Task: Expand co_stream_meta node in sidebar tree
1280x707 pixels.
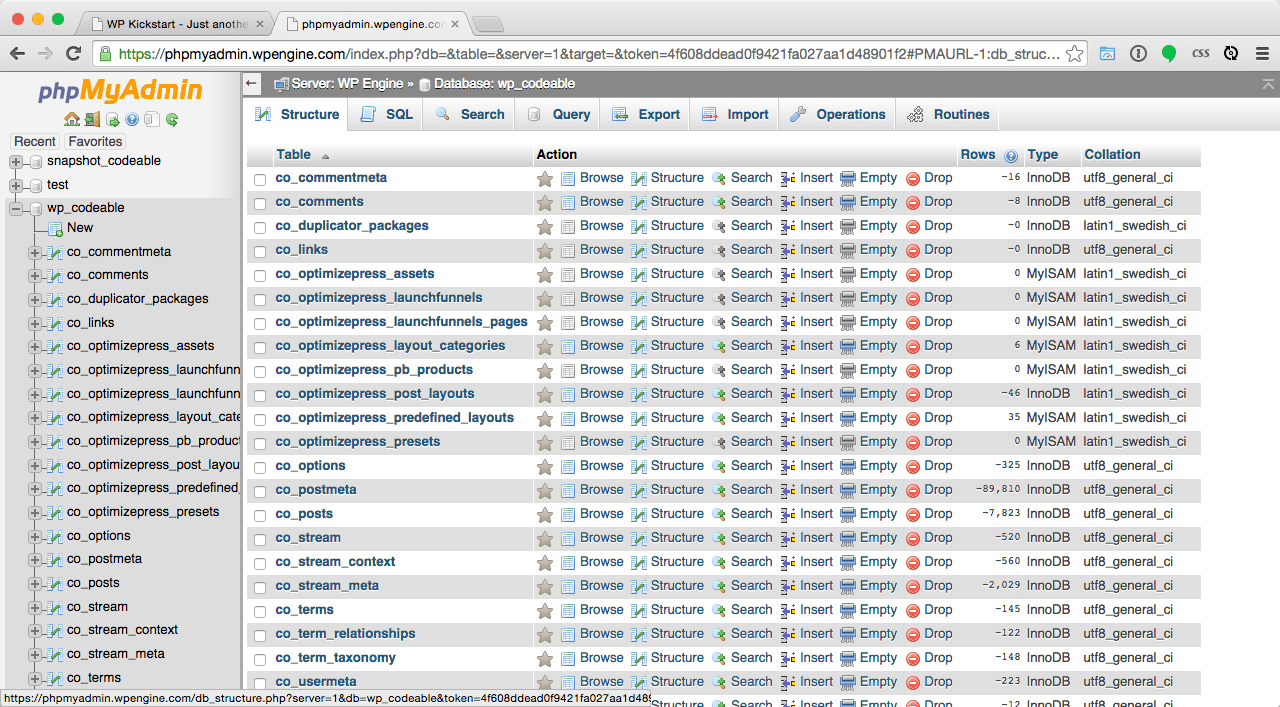Action: click(x=35, y=654)
